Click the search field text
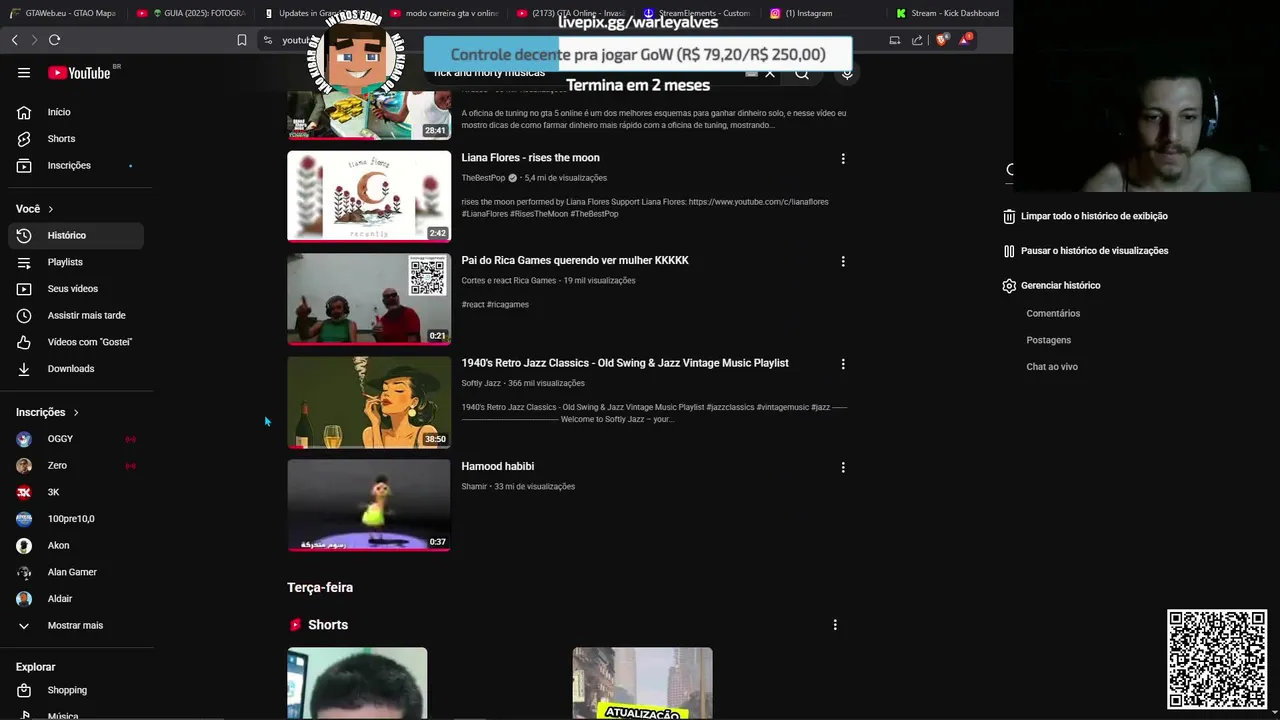 click(x=490, y=73)
